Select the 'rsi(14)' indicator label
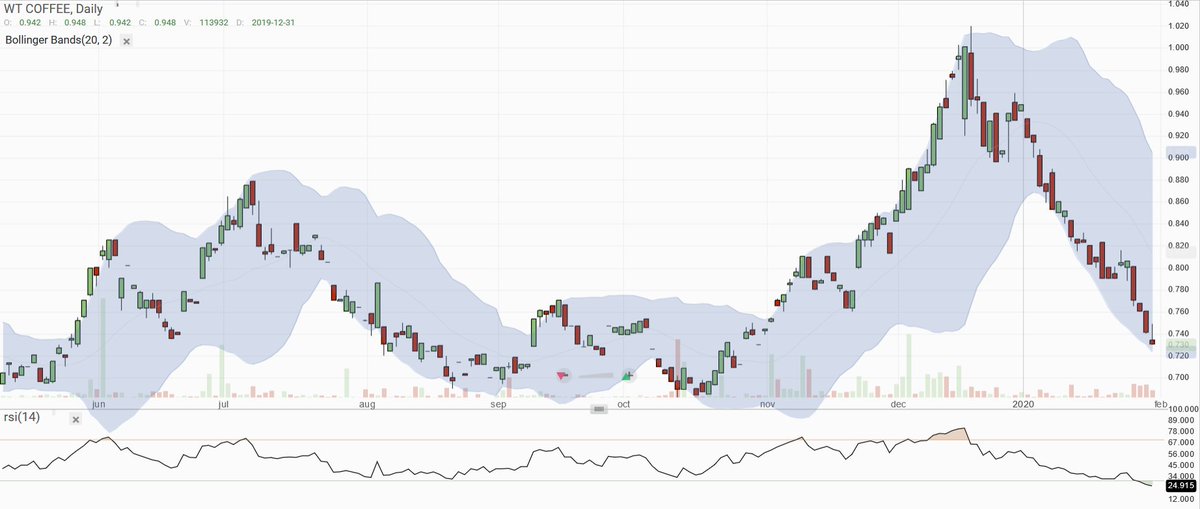The image size is (1200, 509). [x=22, y=417]
